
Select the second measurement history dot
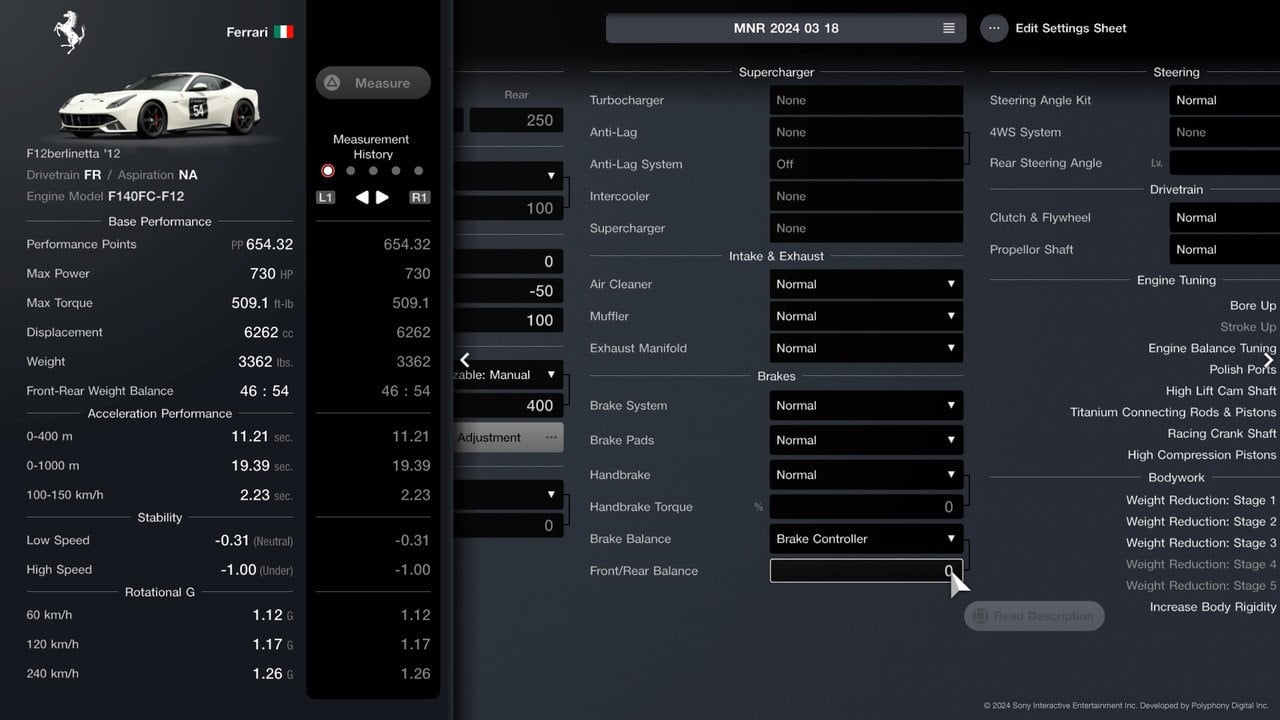click(350, 171)
